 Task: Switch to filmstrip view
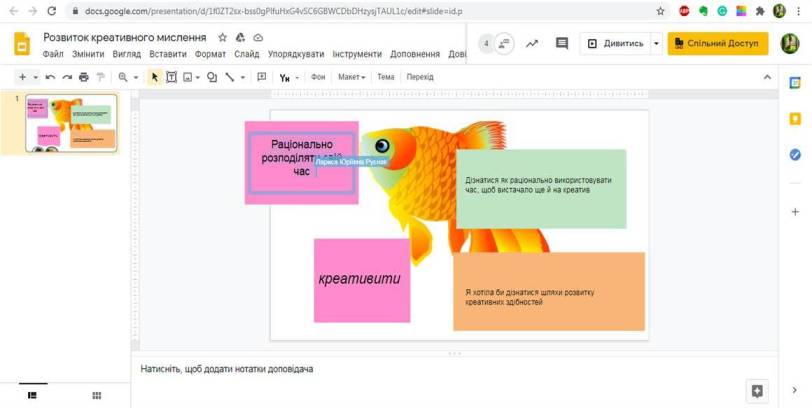click(x=33, y=396)
